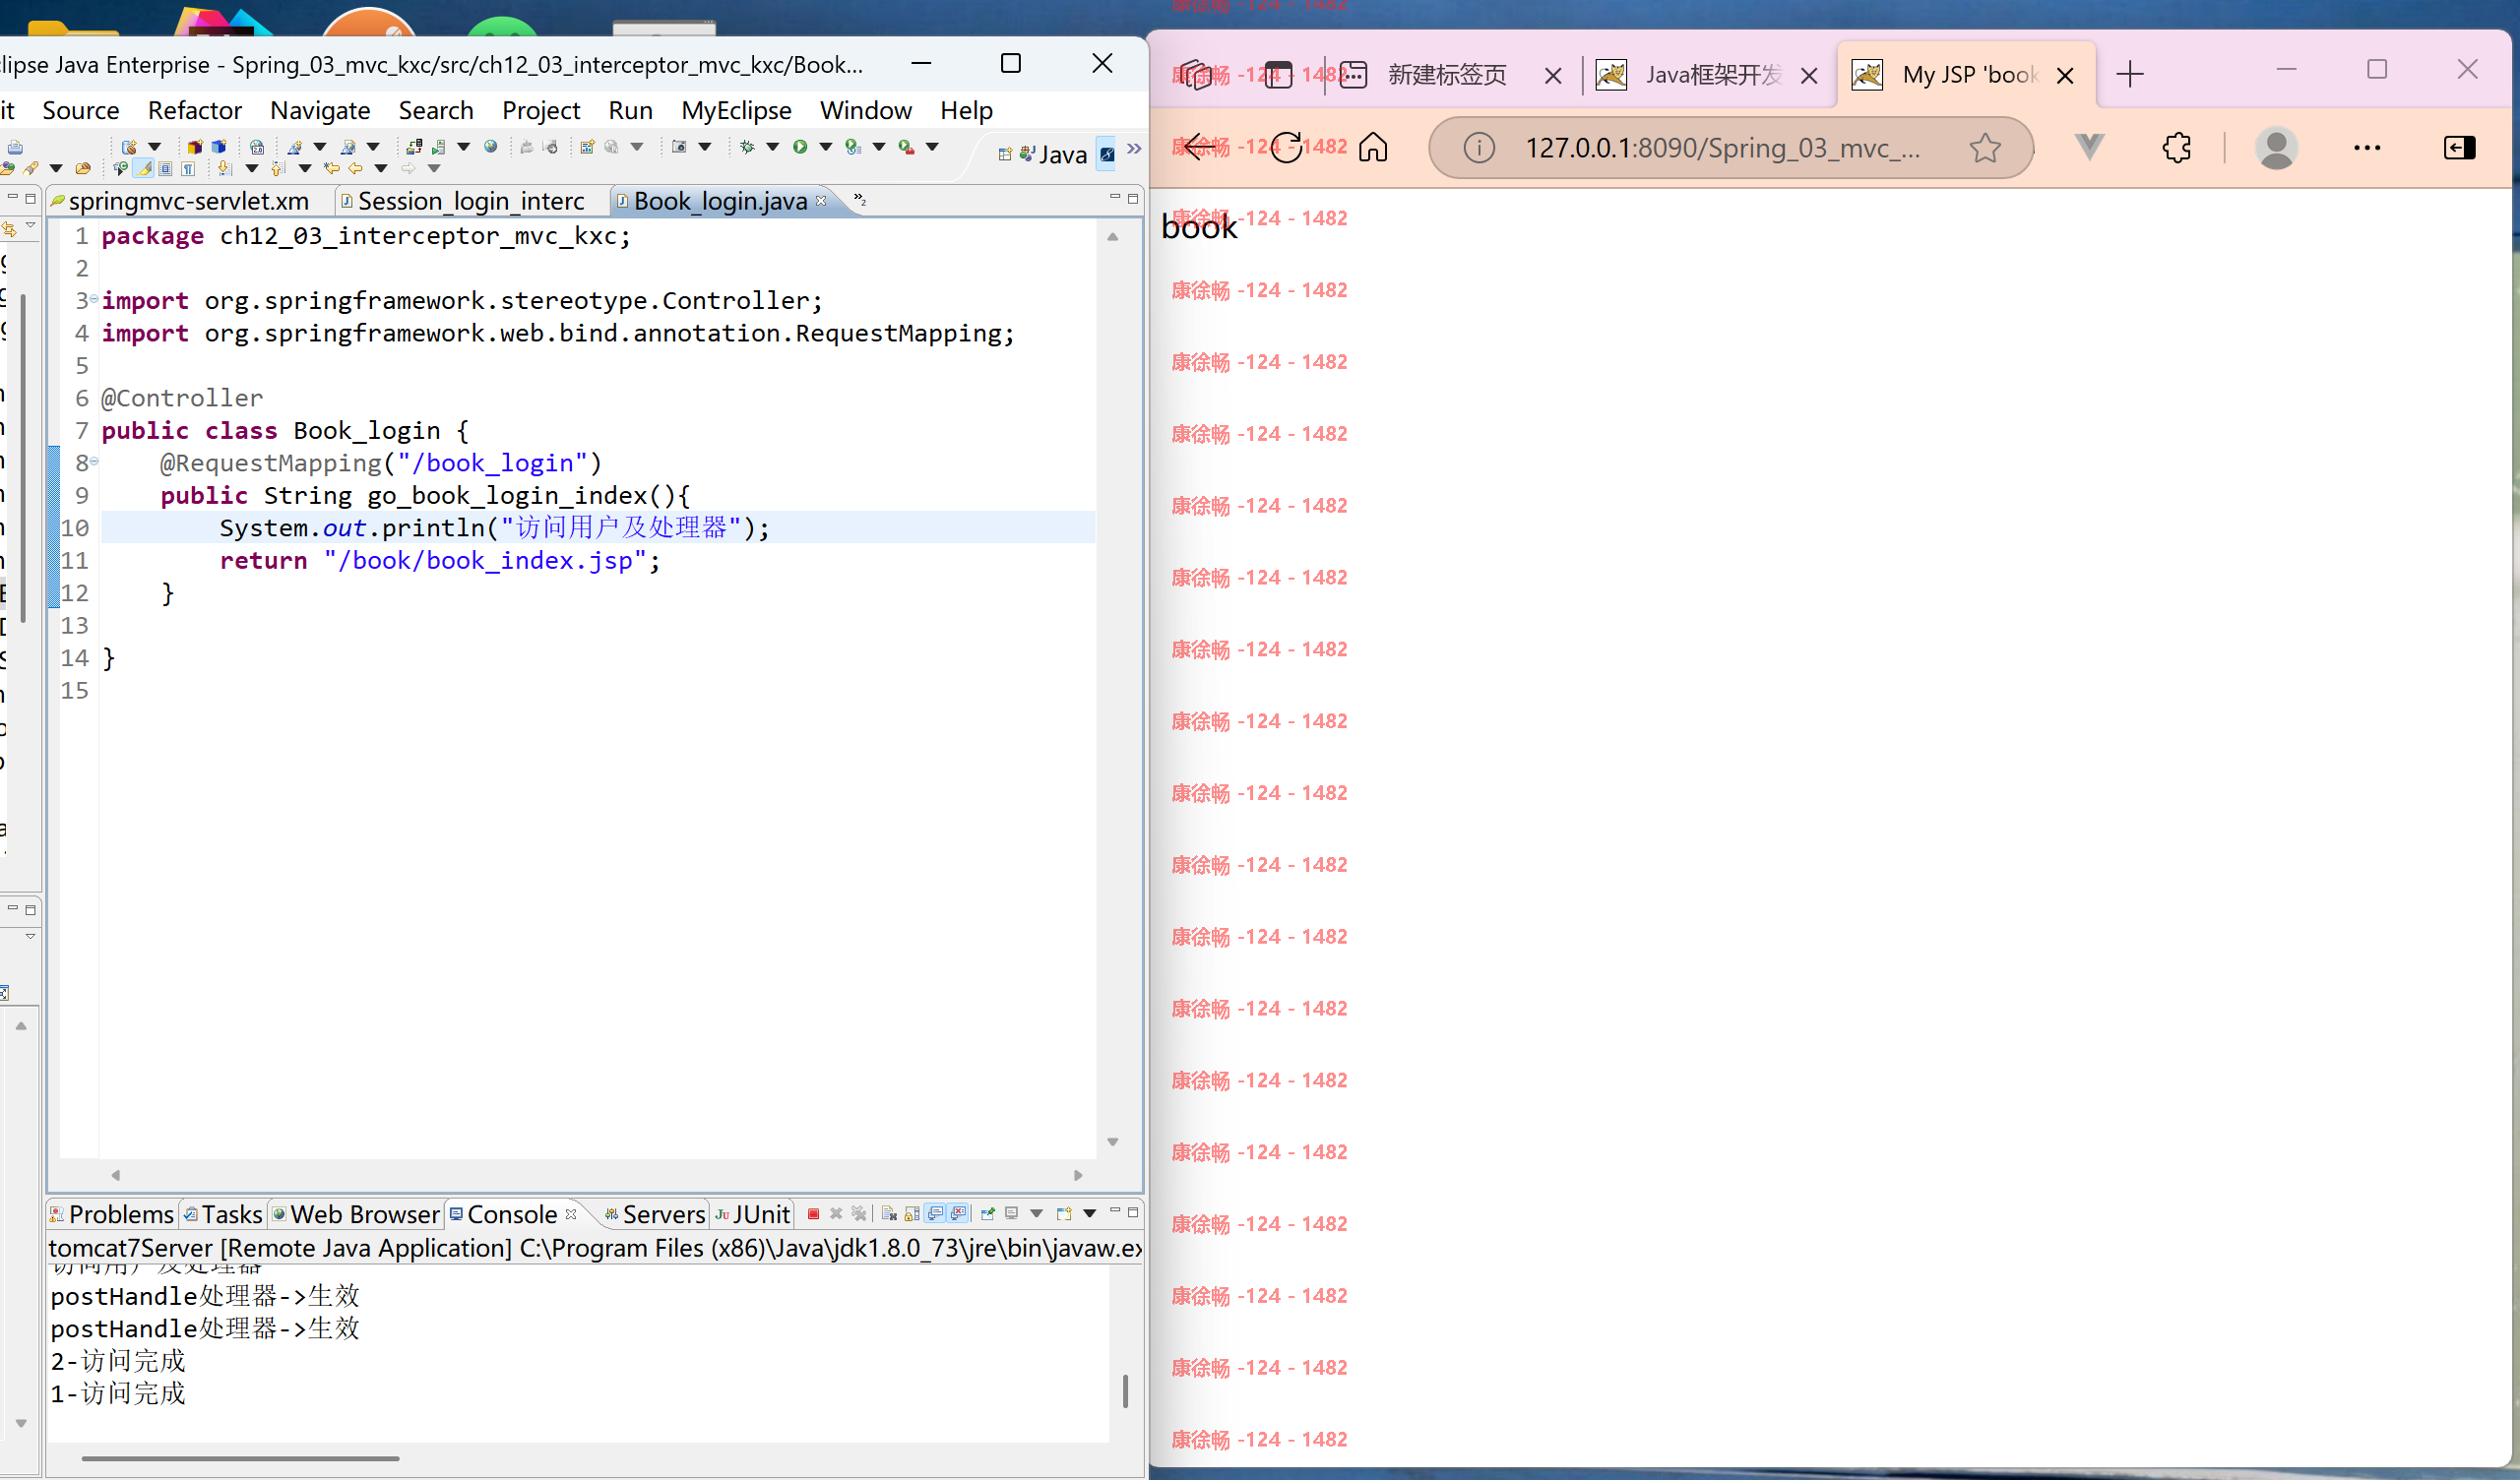Viewport: 2520px width, 1480px height.
Task: Click browser Back arrow
Action: (1199, 148)
